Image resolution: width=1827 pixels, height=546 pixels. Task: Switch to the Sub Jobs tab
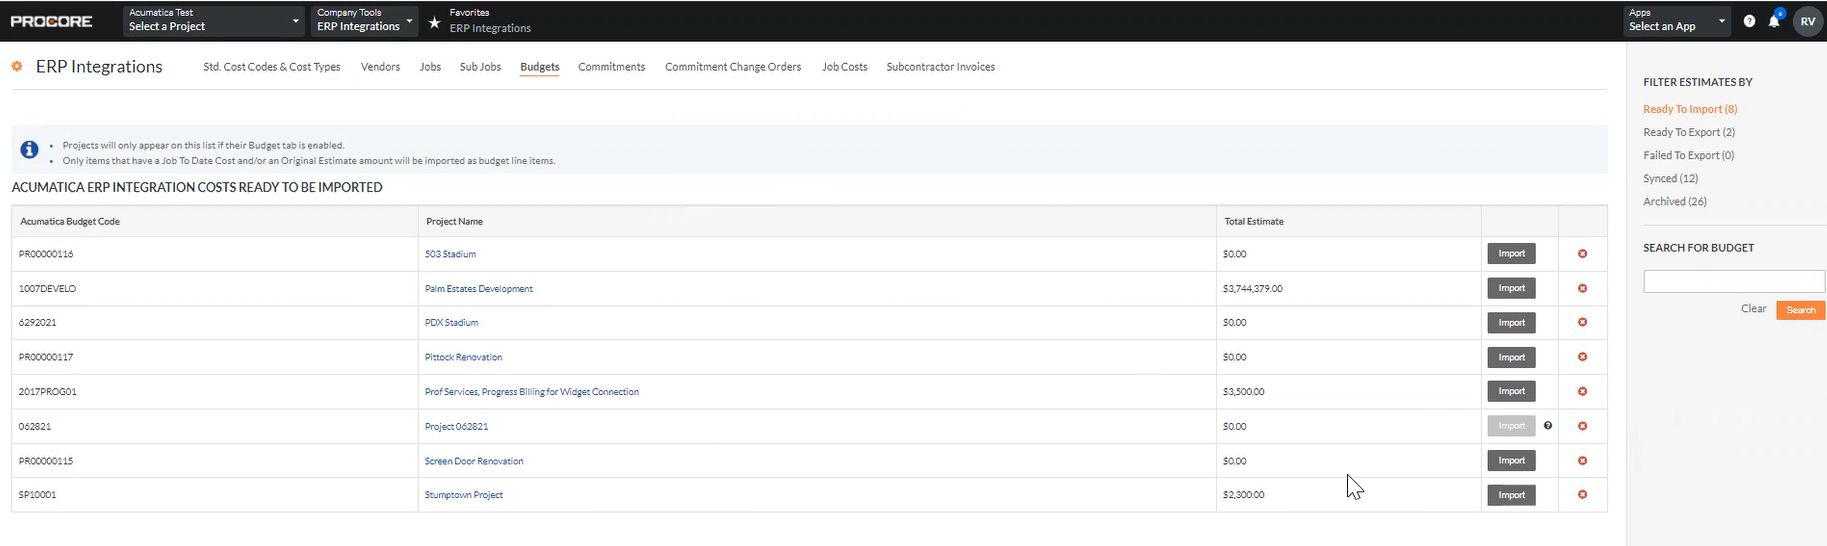480,67
